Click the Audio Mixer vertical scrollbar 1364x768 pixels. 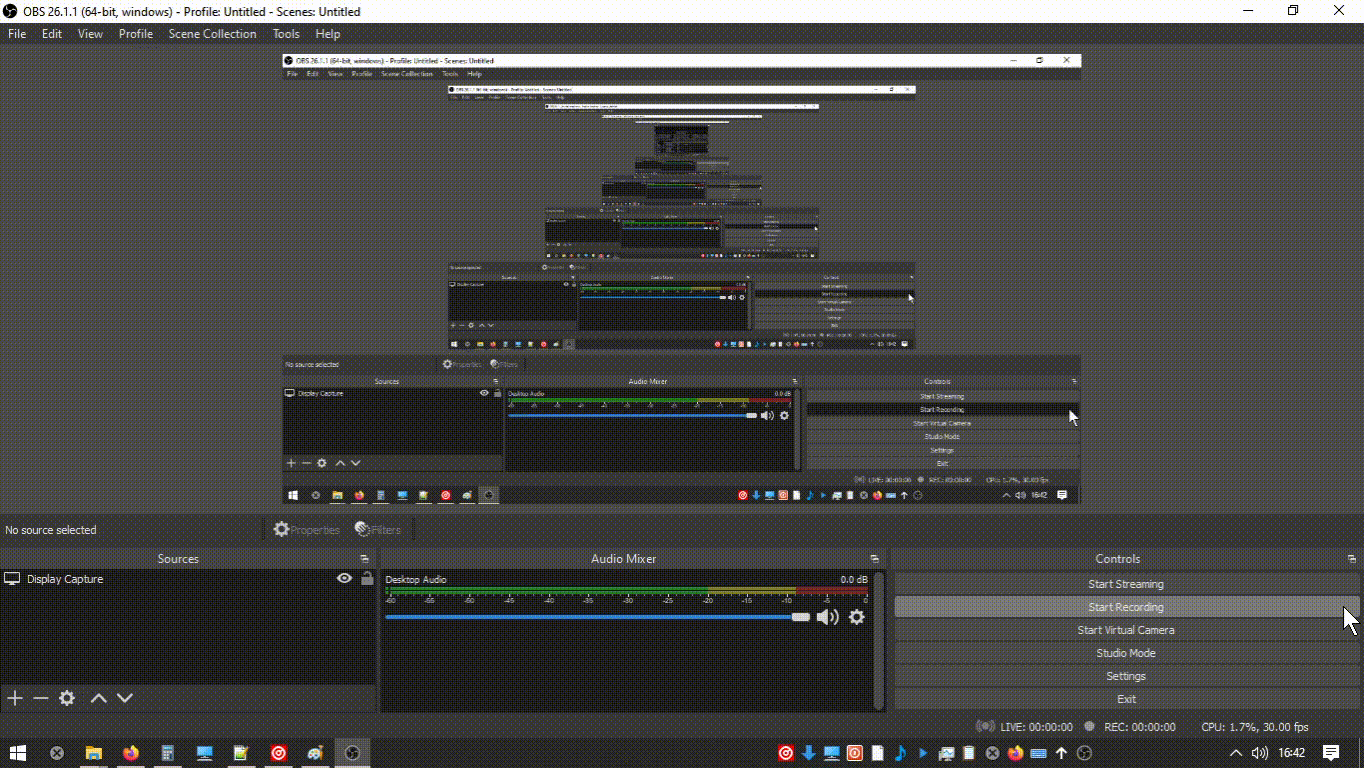[x=879, y=640]
